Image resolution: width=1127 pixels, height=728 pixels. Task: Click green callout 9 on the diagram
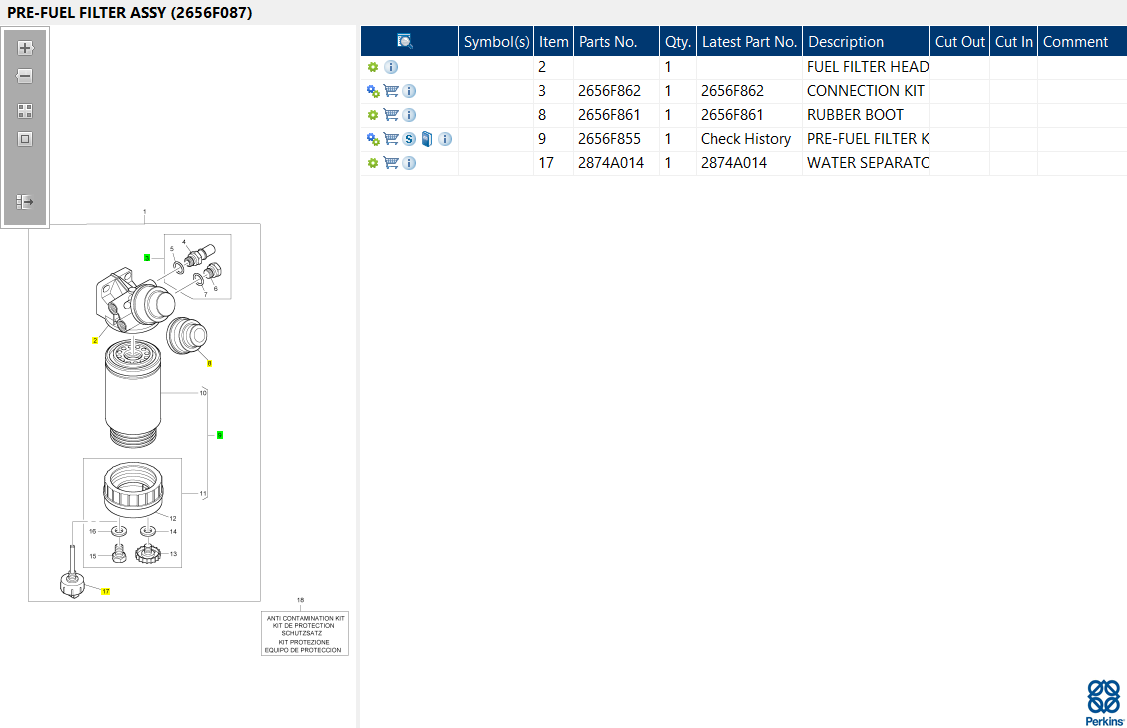coord(220,436)
